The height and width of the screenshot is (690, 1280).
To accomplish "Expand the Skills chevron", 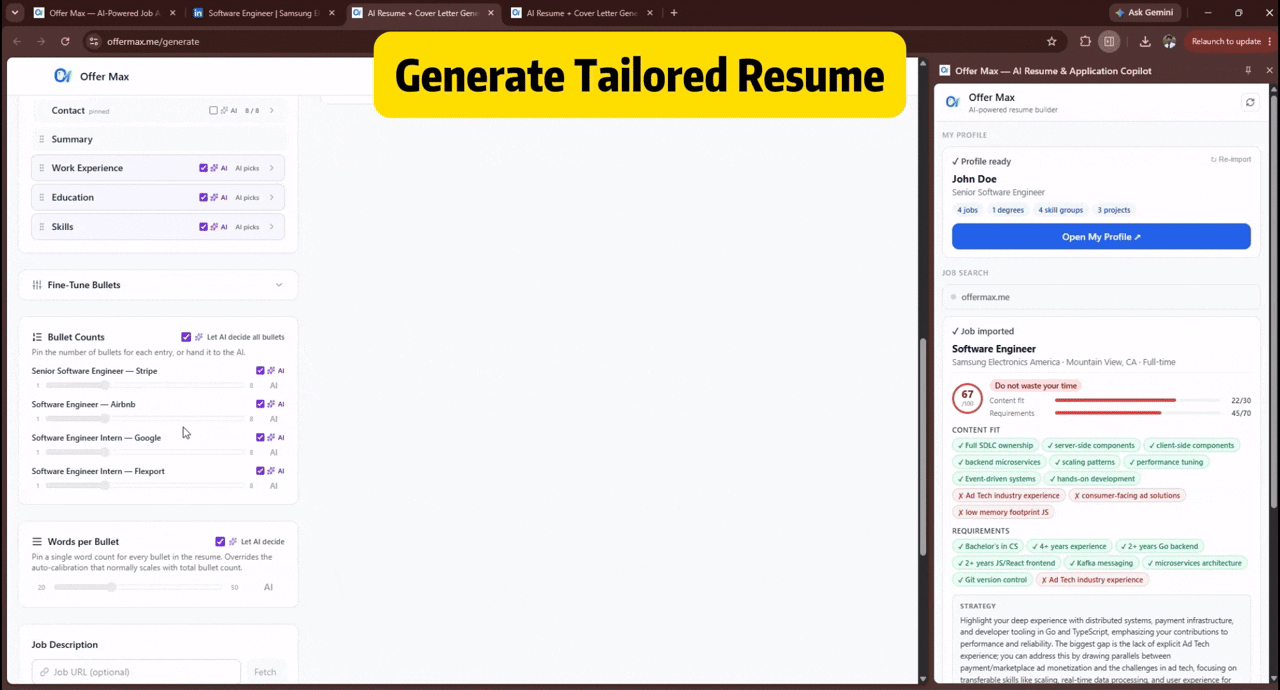I will [x=271, y=227].
